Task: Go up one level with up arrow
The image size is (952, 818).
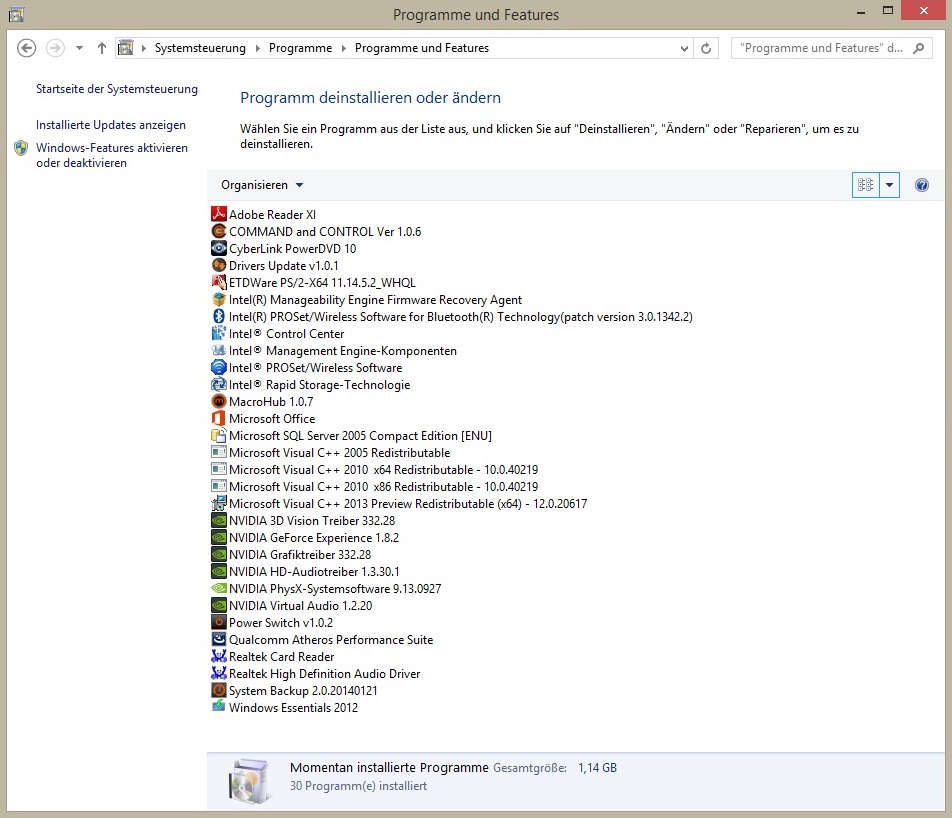Action: (101, 47)
